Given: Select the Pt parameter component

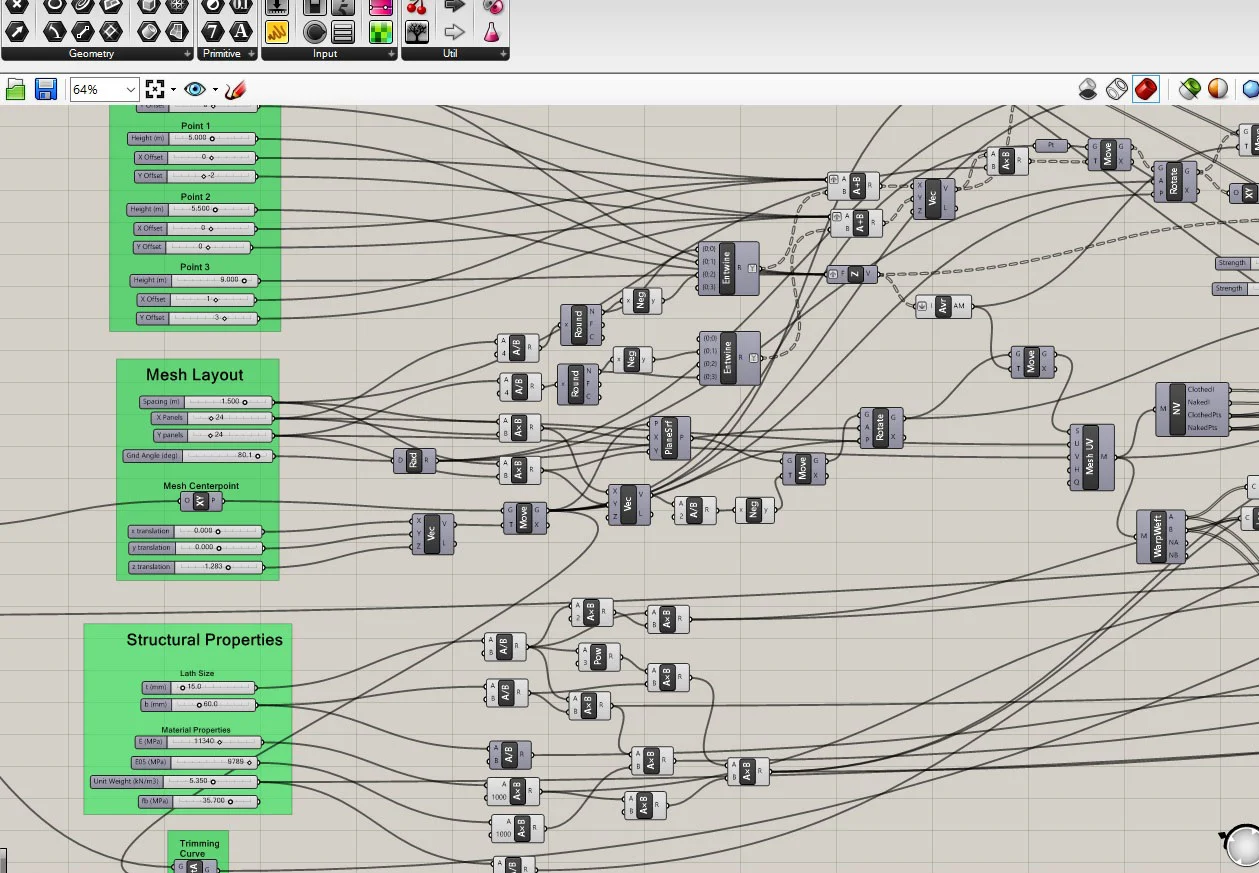Looking at the screenshot, I should coord(1050,146).
